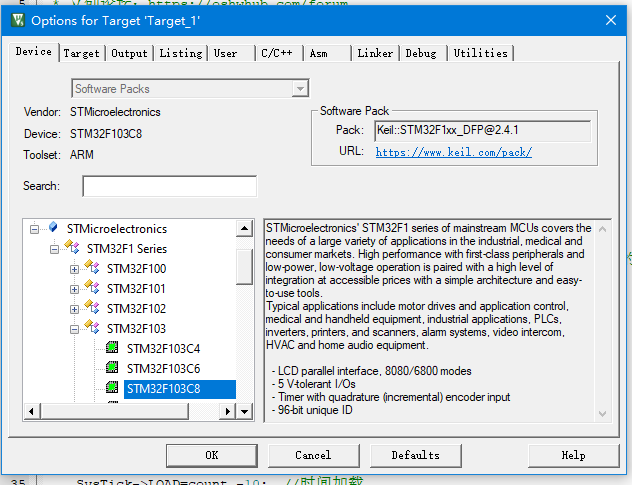Click device tree vertical scrollbar thumb

pyautogui.click(x=244, y=267)
